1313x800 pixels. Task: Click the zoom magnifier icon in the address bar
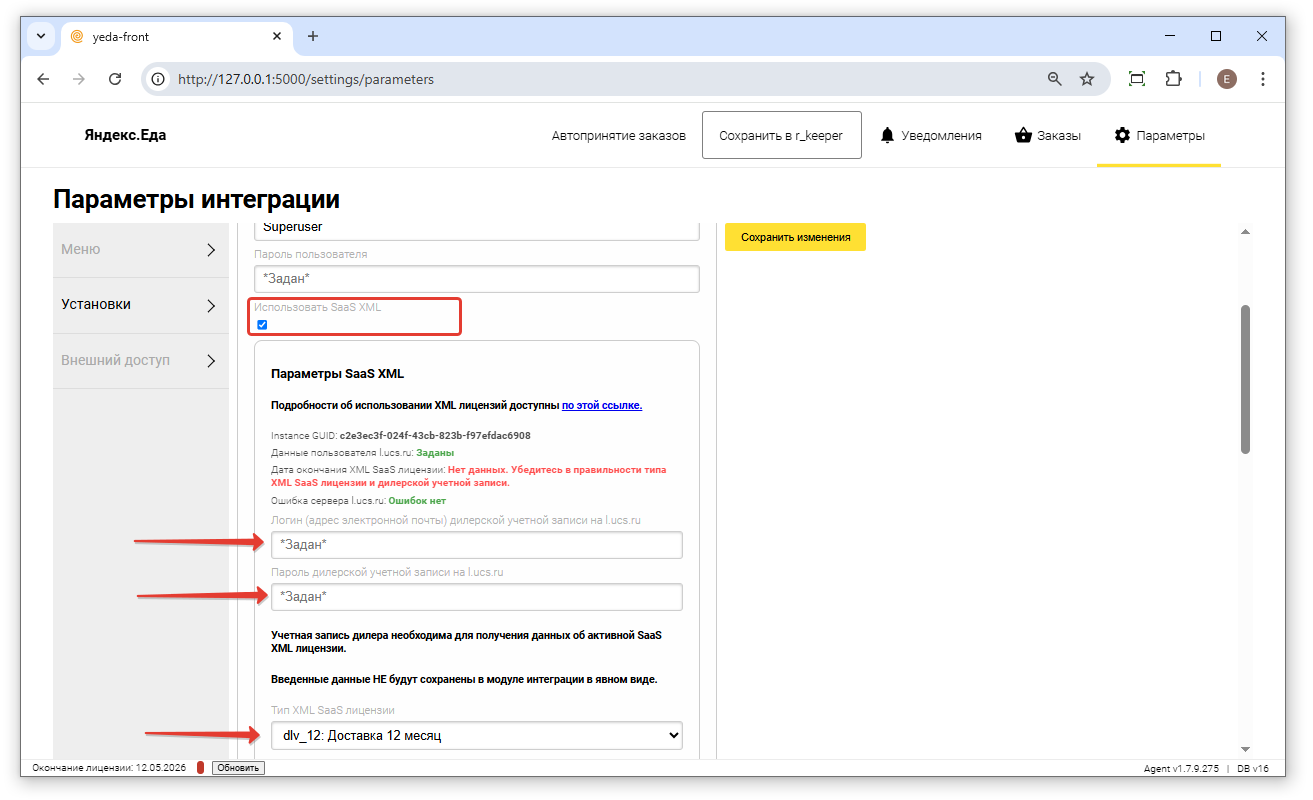point(1054,79)
